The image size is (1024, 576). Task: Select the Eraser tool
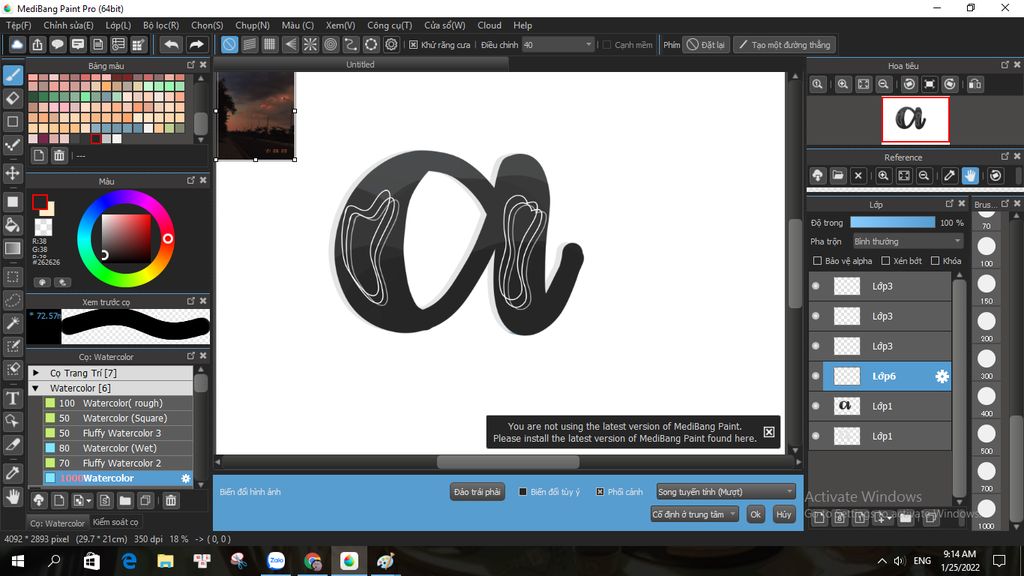click(12, 99)
